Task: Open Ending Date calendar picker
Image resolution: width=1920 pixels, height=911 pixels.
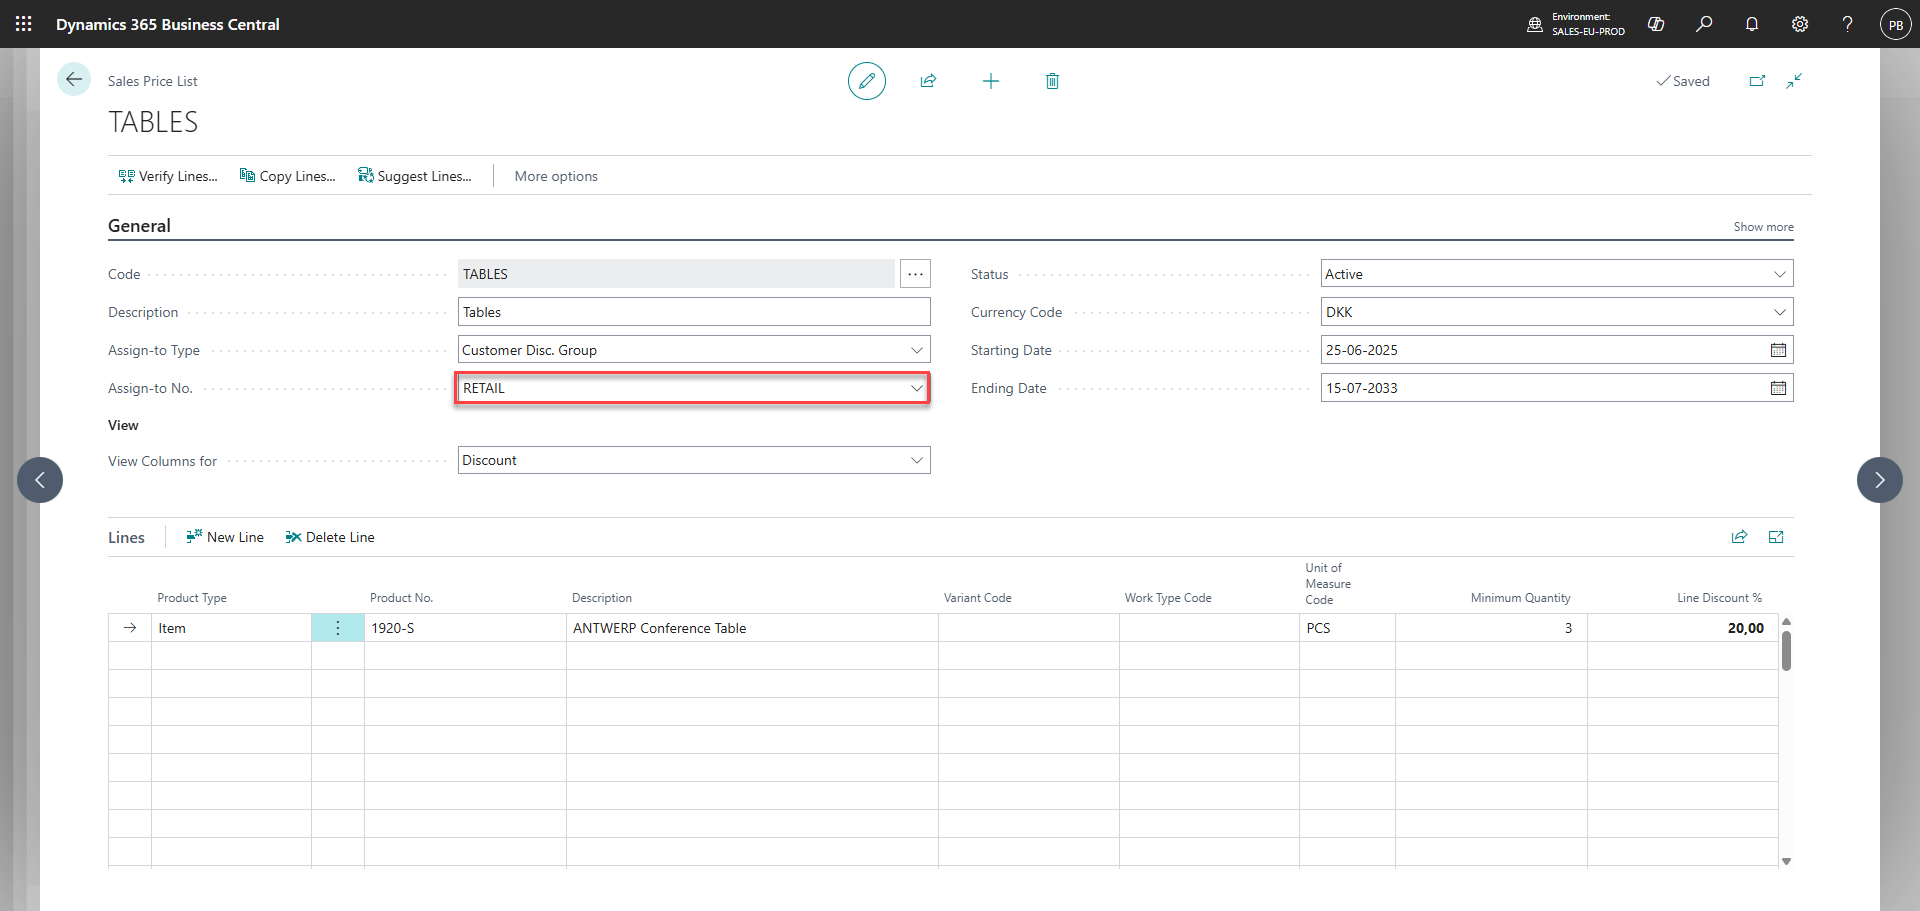Action: [1778, 388]
